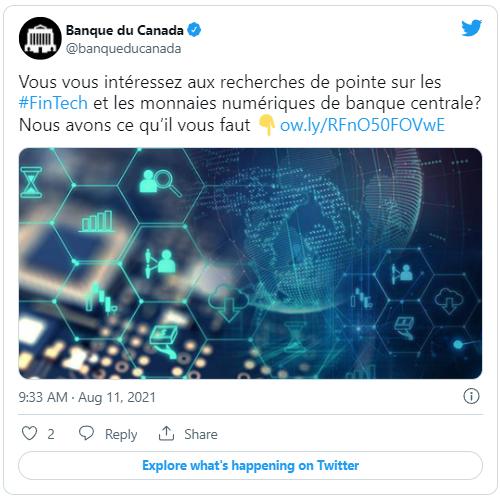Click the Share label
Image resolution: width=500 pixels, height=498 pixels.
[x=201, y=434]
